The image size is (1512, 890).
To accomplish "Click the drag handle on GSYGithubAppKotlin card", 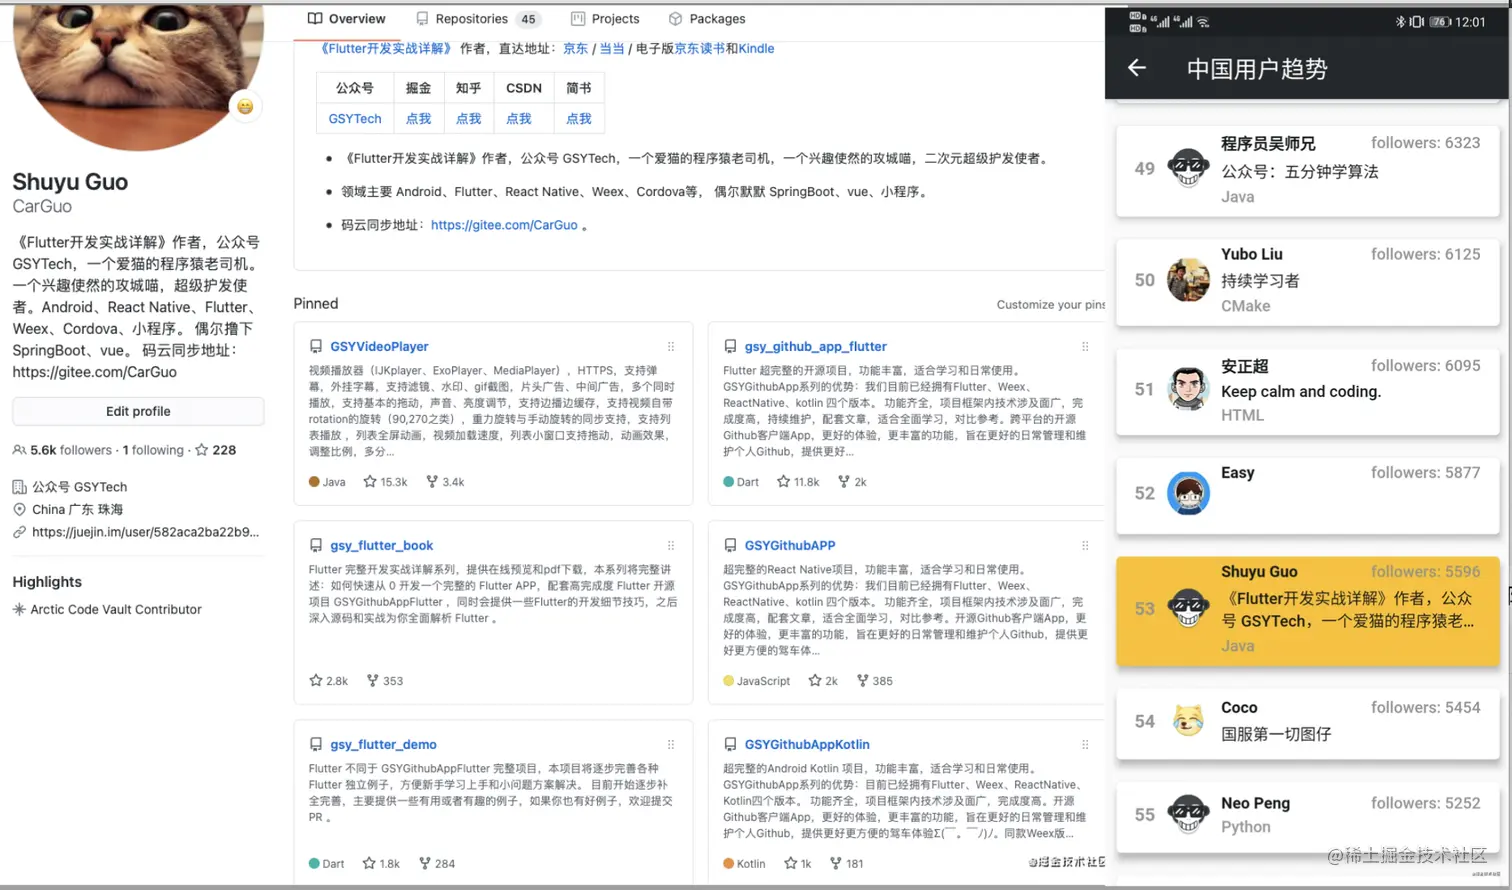I will pyautogui.click(x=1085, y=744).
